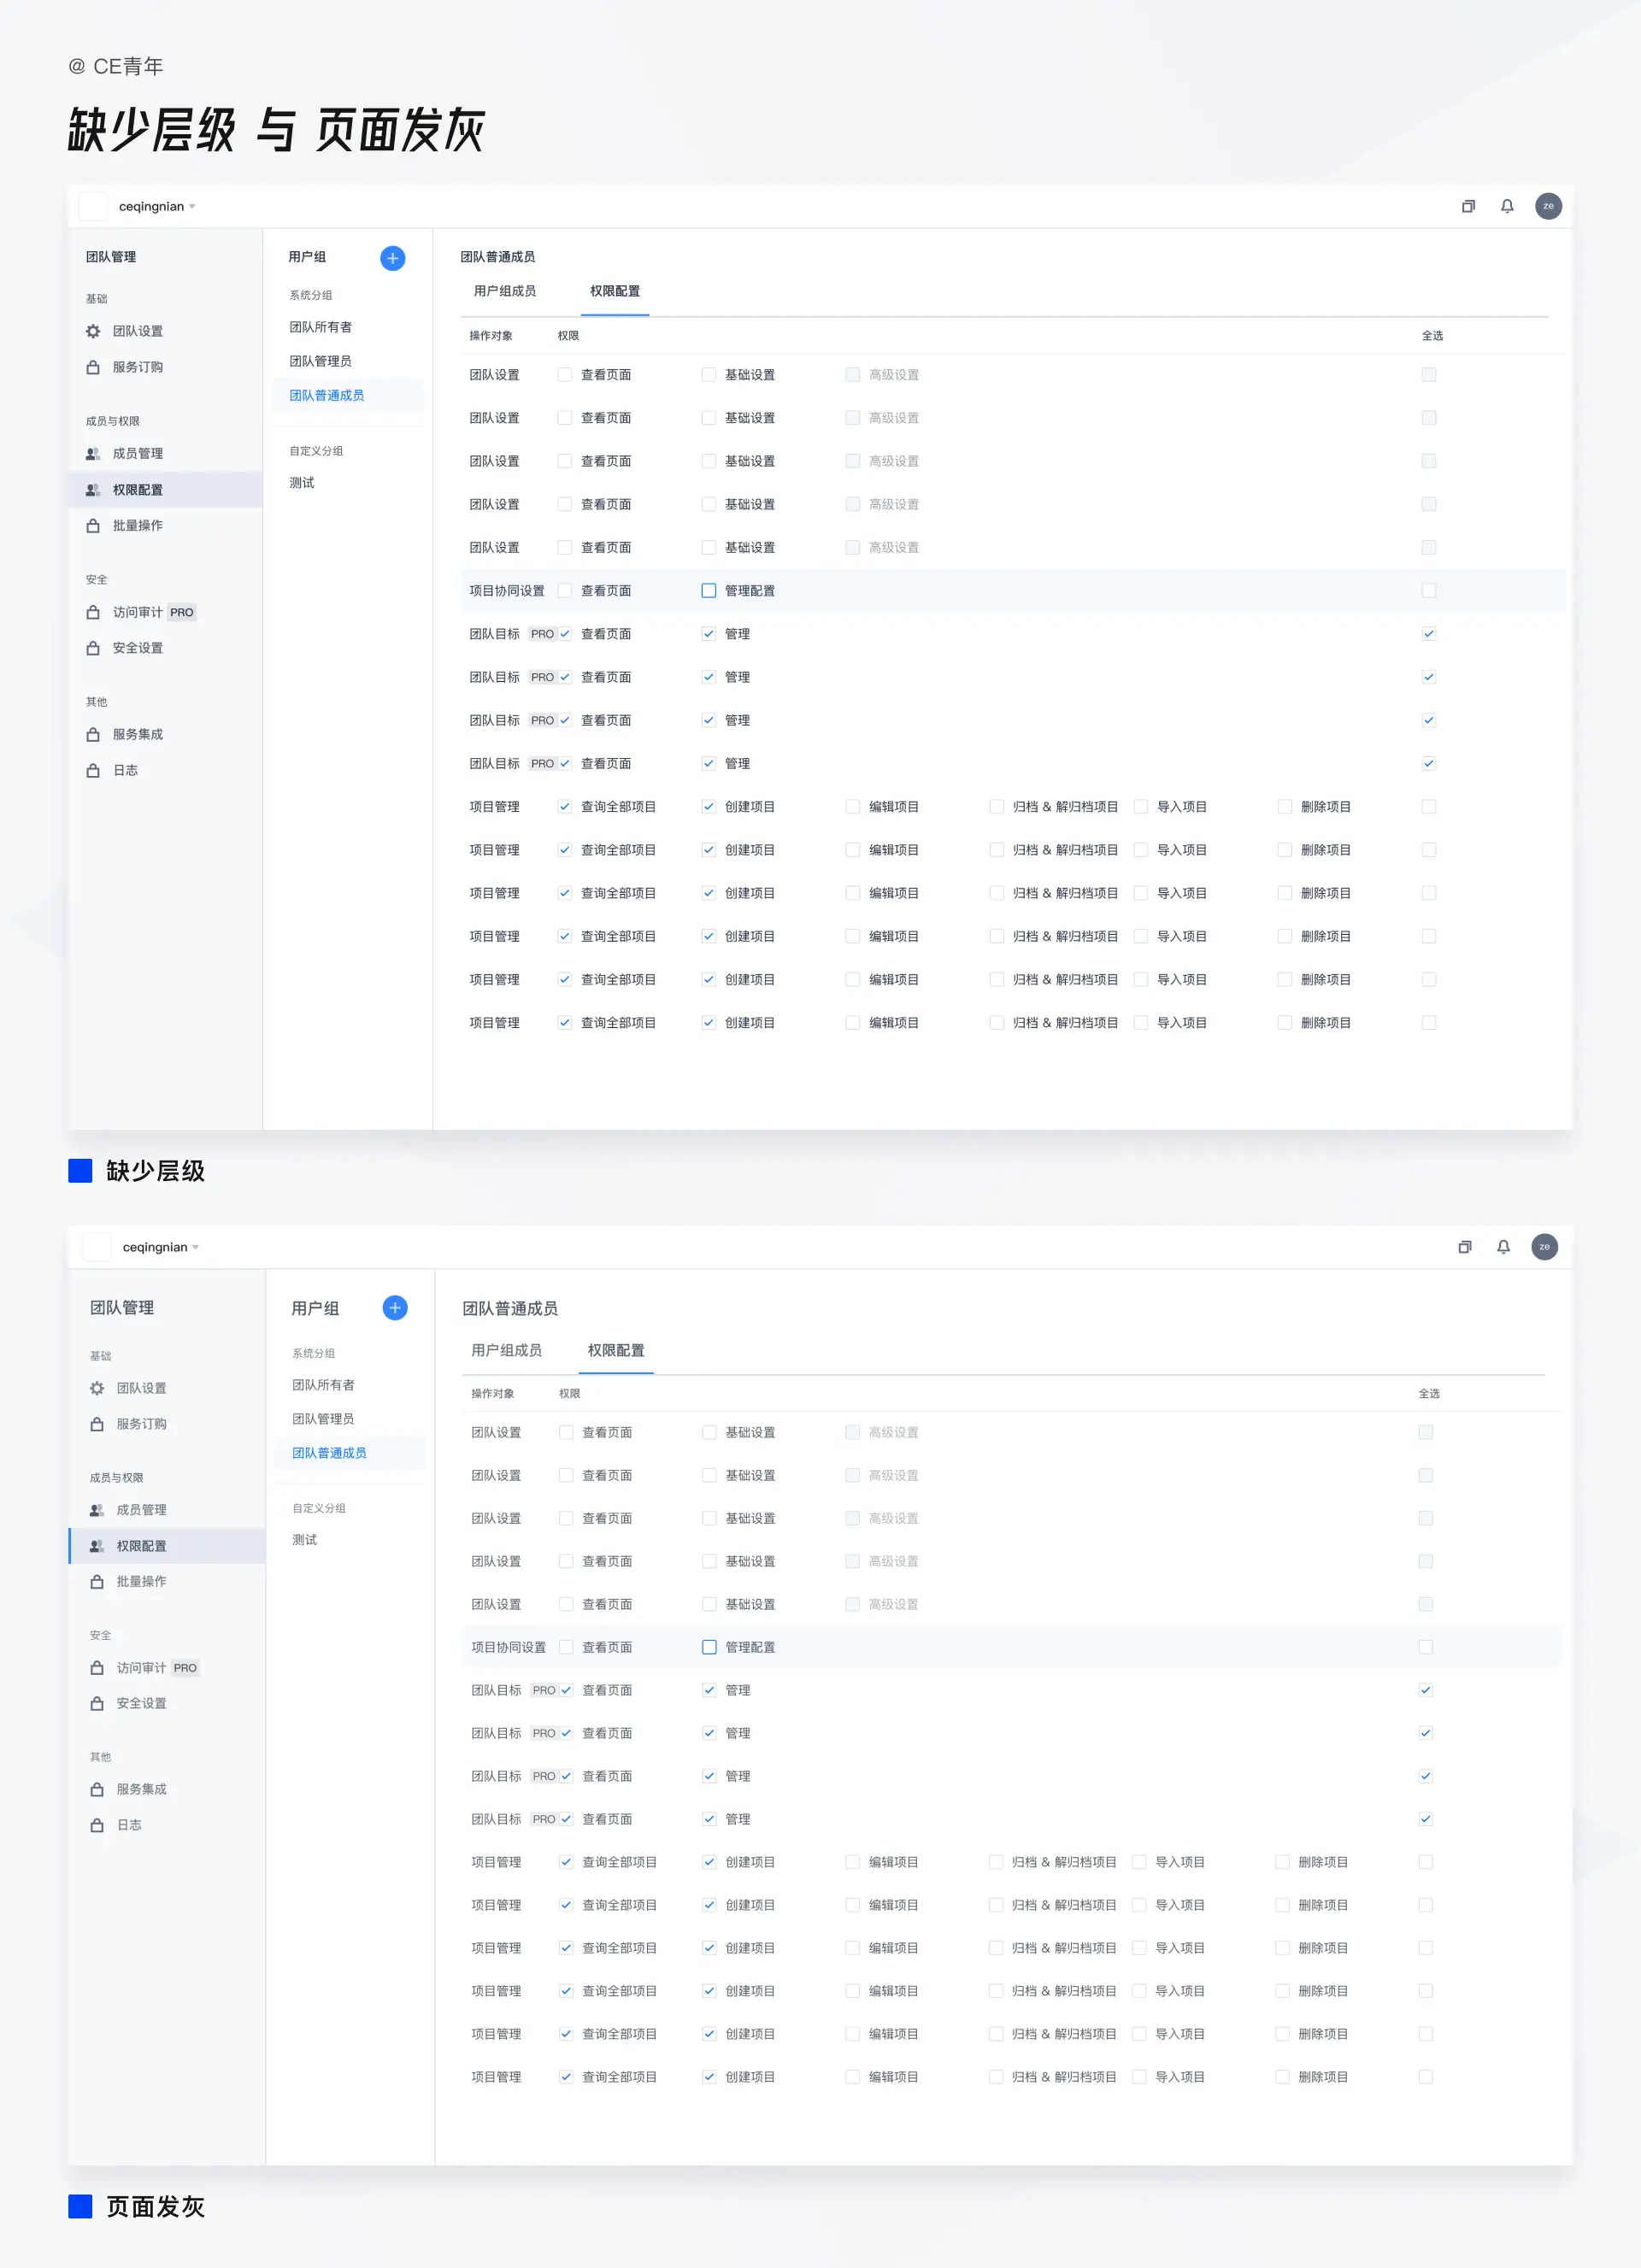Click the 团队管理 sidebar title in 缺少层级 mockup

click(111, 257)
